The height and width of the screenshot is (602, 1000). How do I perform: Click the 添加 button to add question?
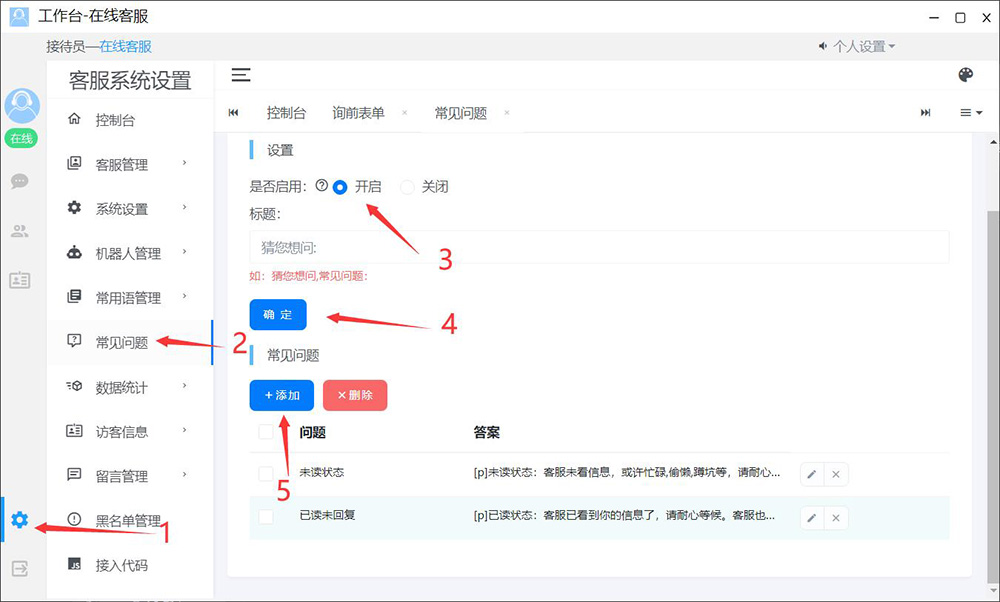pyautogui.click(x=282, y=395)
